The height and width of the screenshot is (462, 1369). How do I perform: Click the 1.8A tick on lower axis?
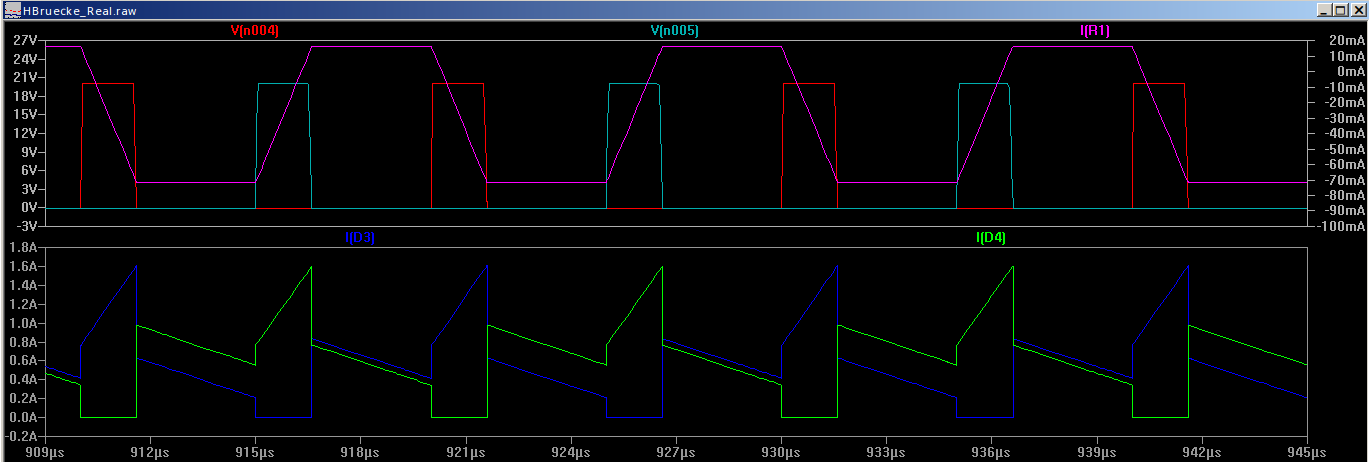coord(22,248)
